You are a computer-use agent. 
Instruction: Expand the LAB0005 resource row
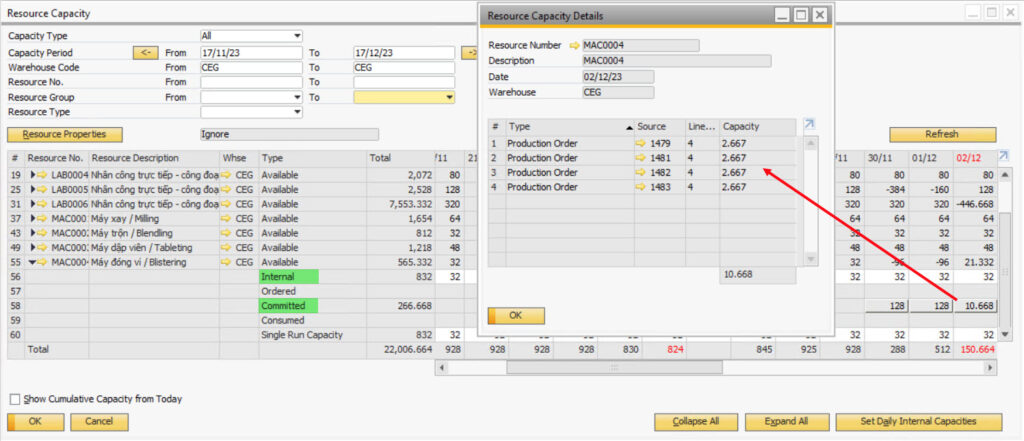pyautogui.click(x=32, y=189)
